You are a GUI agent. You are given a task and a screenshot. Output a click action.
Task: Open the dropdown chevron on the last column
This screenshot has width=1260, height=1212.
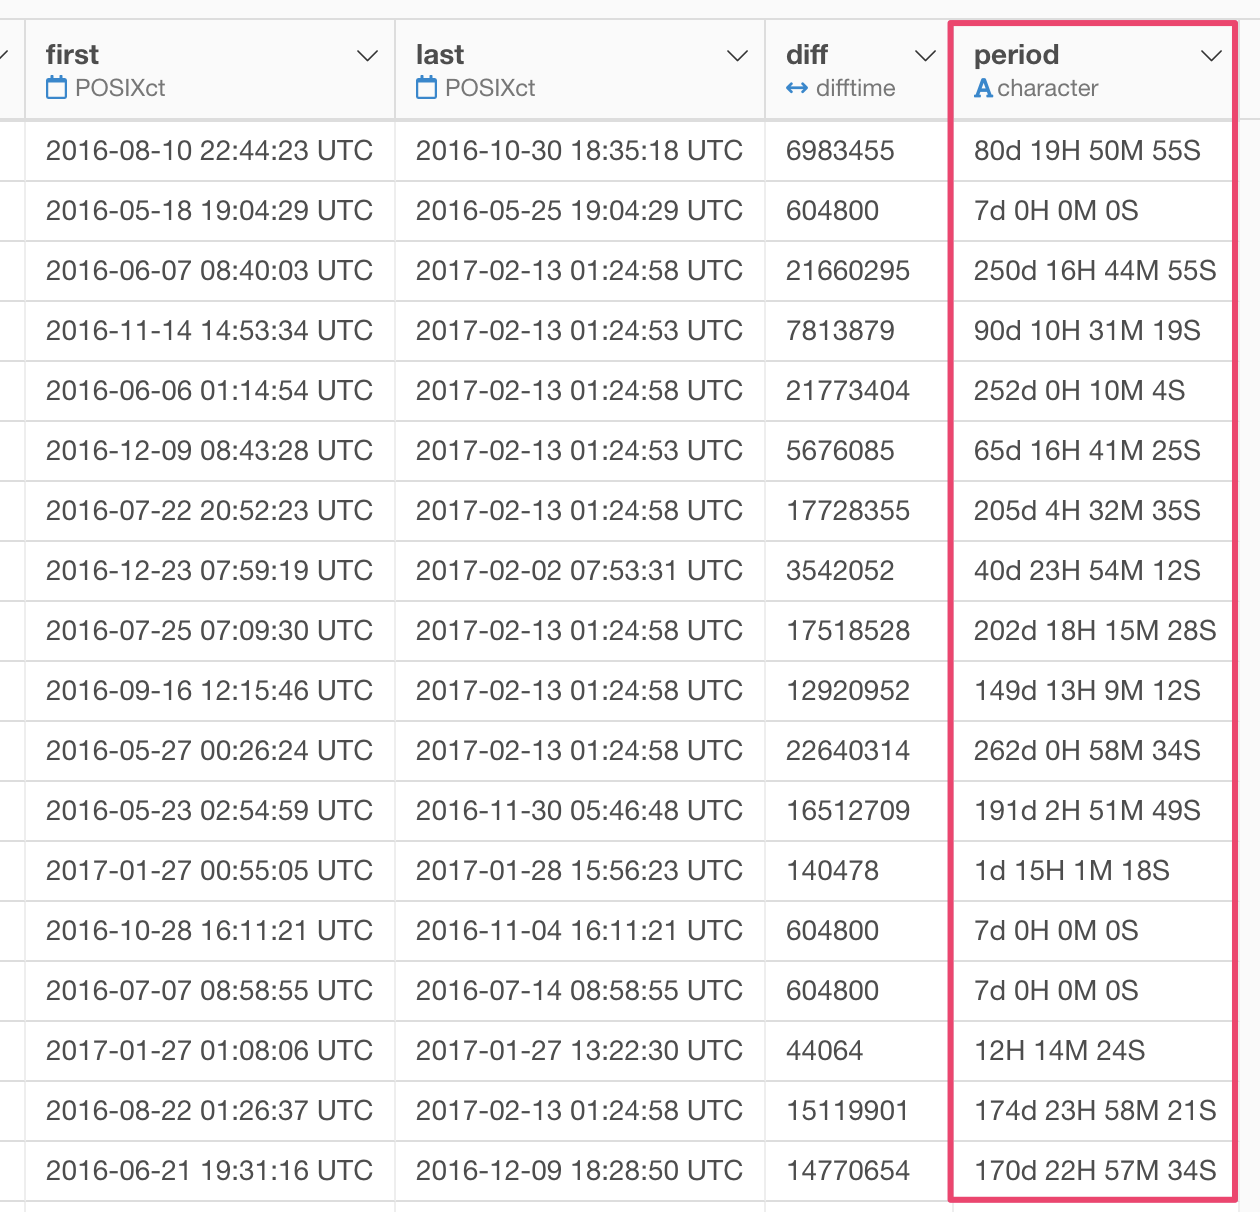[737, 55]
